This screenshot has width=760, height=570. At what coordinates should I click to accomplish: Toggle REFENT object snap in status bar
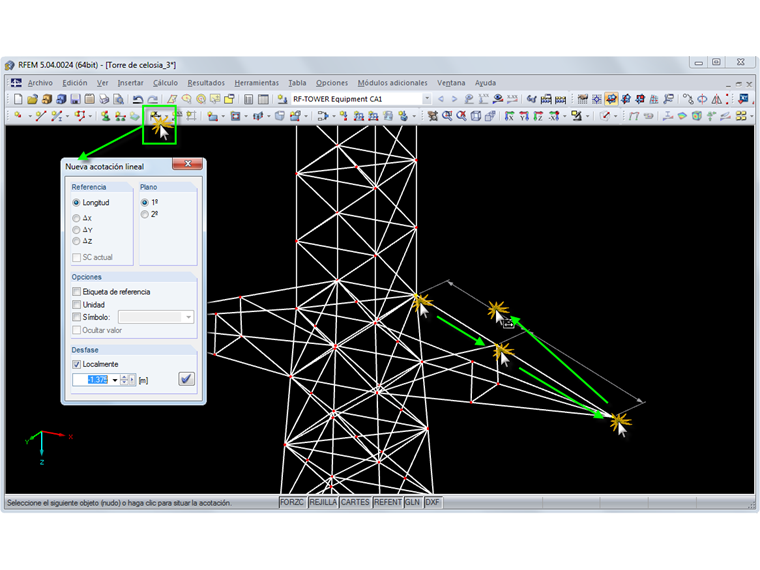388,503
